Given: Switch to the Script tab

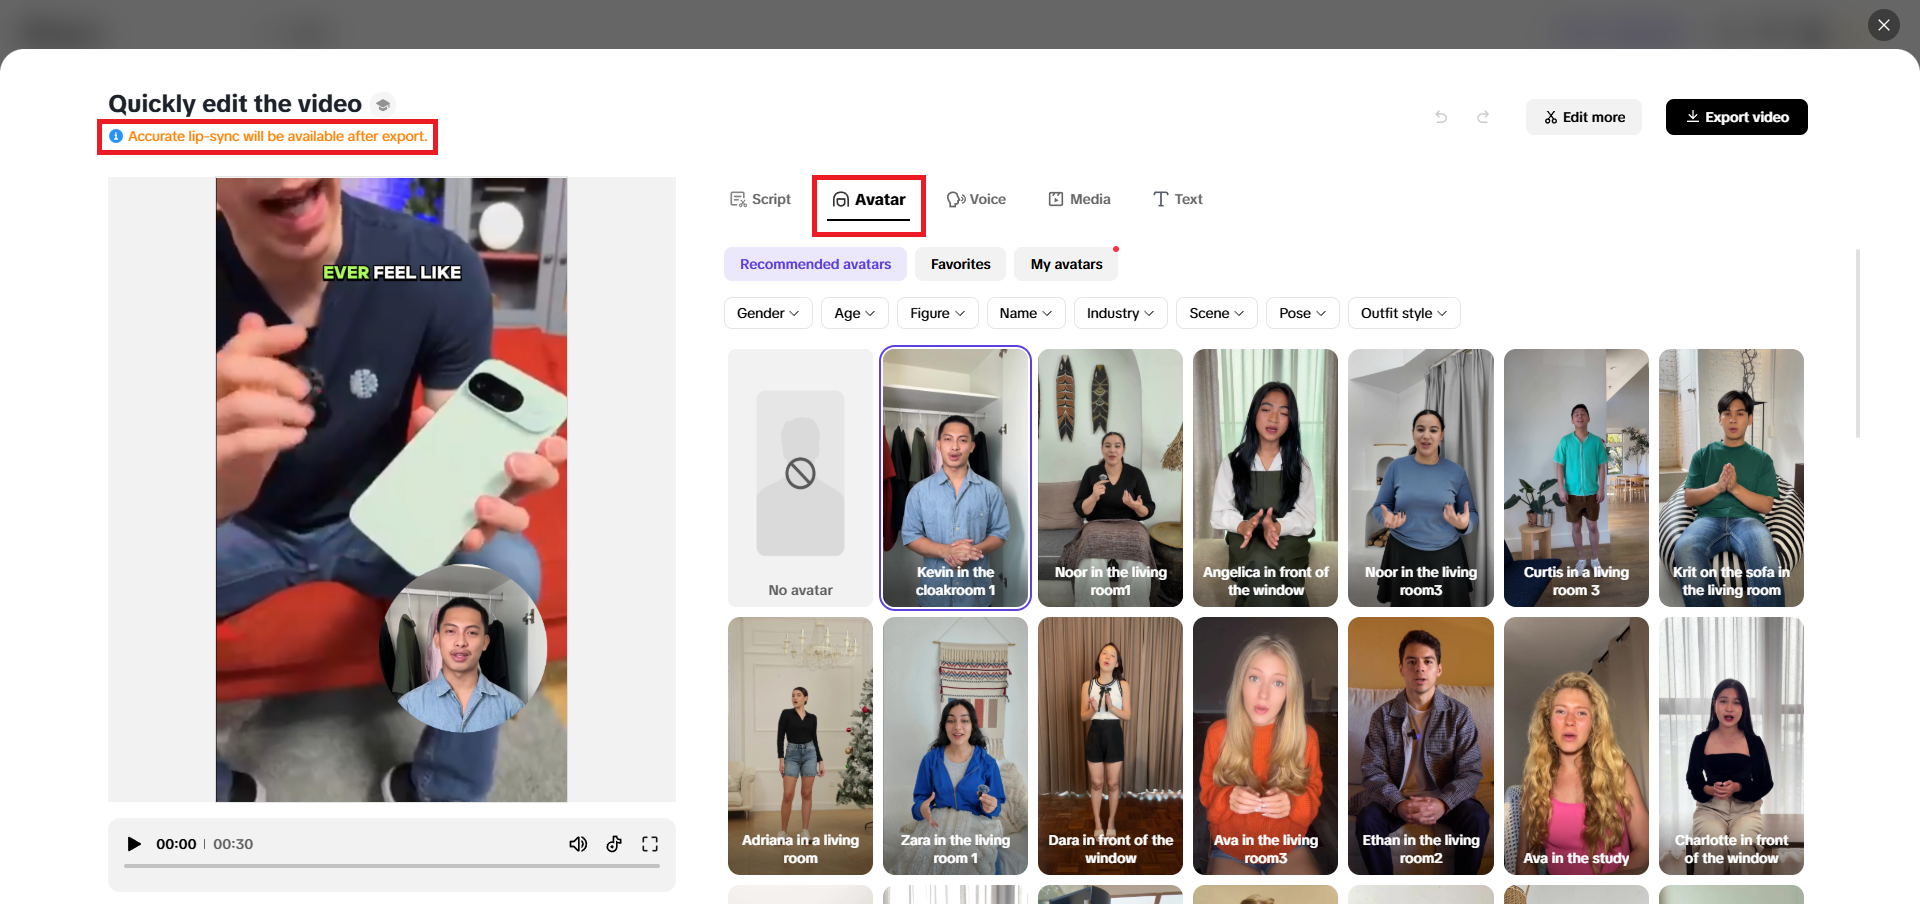Looking at the screenshot, I should point(760,199).
